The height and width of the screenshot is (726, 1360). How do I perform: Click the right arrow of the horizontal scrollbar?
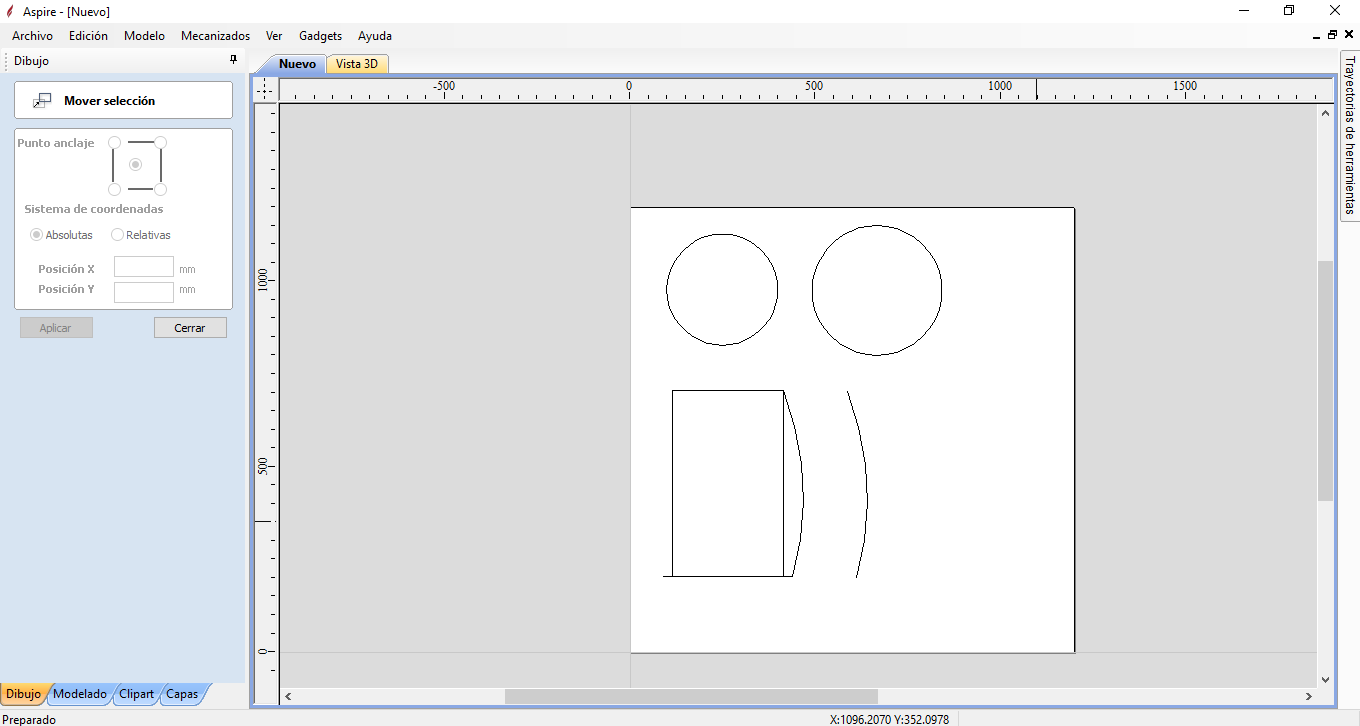click(1308, 696)
